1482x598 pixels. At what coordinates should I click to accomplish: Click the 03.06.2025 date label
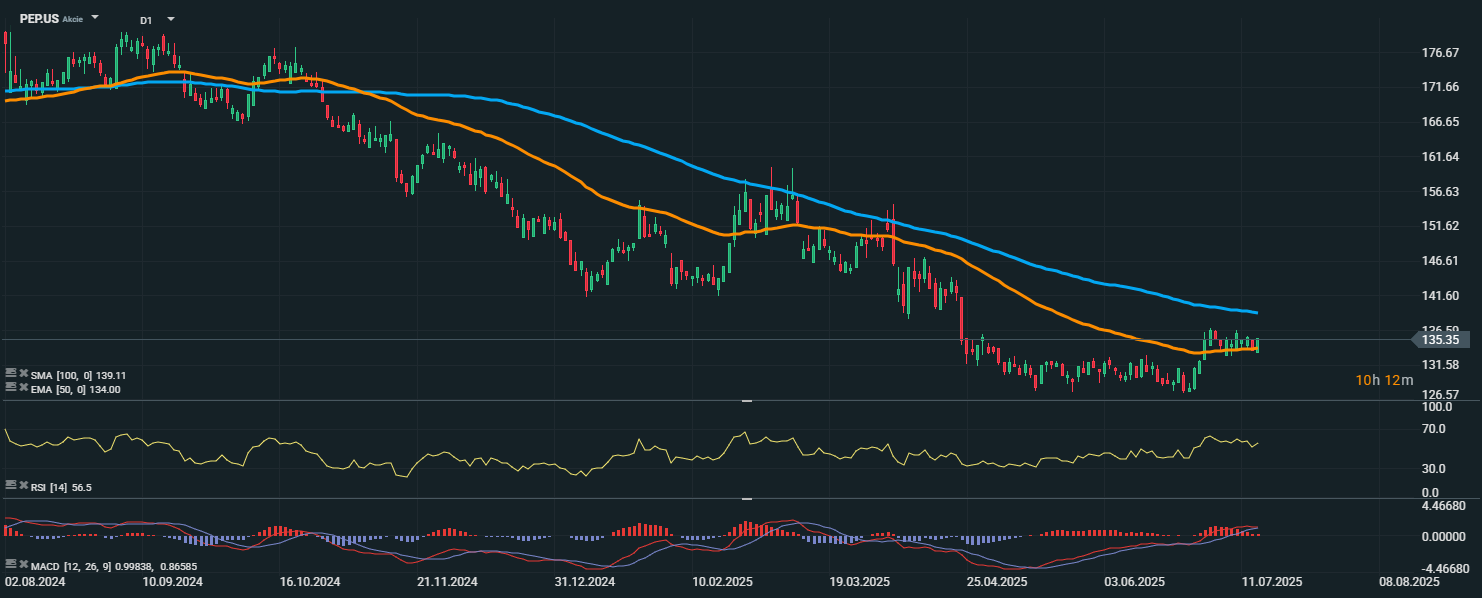[1134, 581]
